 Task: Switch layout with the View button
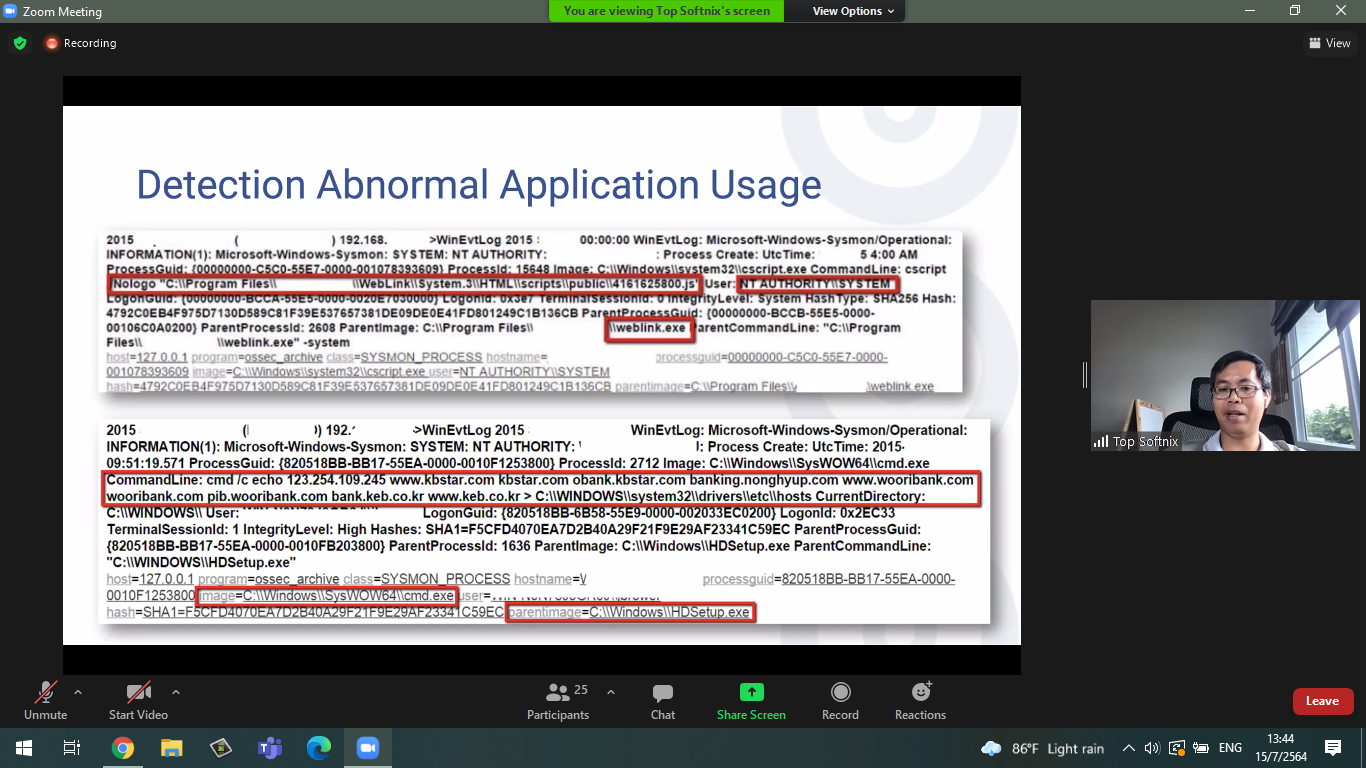coord(1330,43)
